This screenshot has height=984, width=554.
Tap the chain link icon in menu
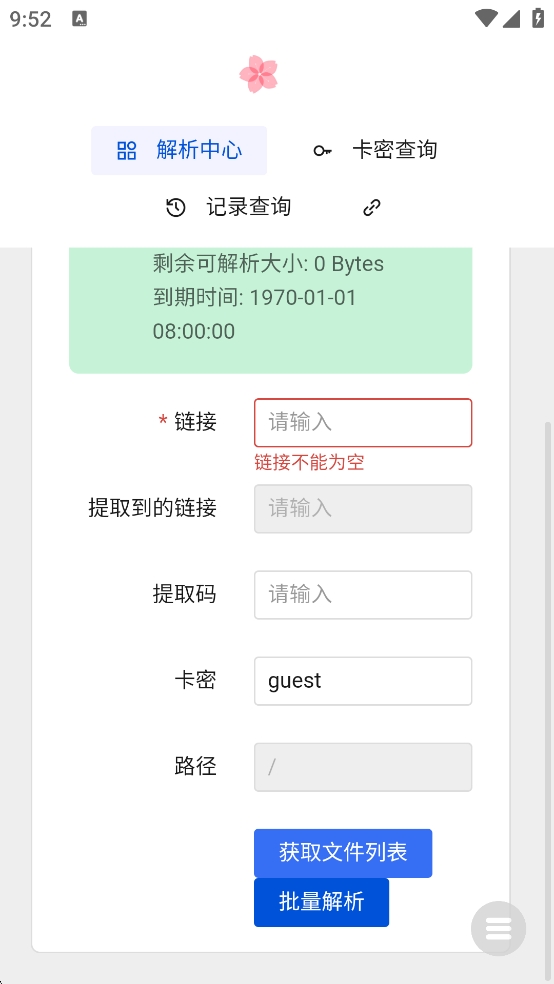tap(372, 207)
